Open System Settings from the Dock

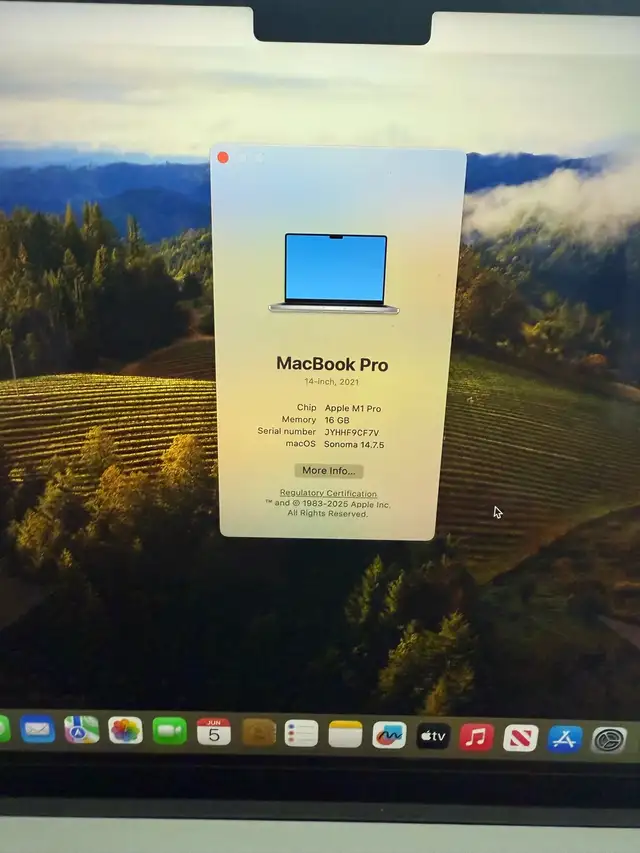point(609,740)
